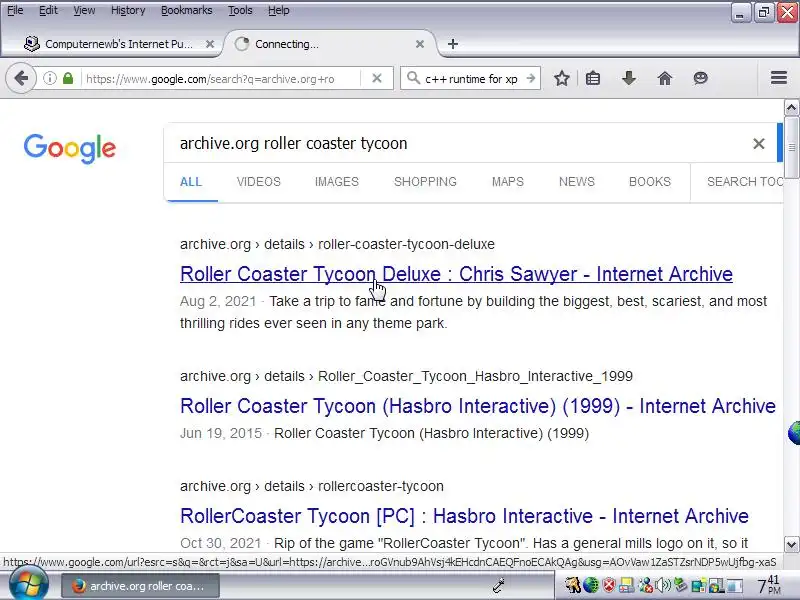Open the History menu

point(128,10)
